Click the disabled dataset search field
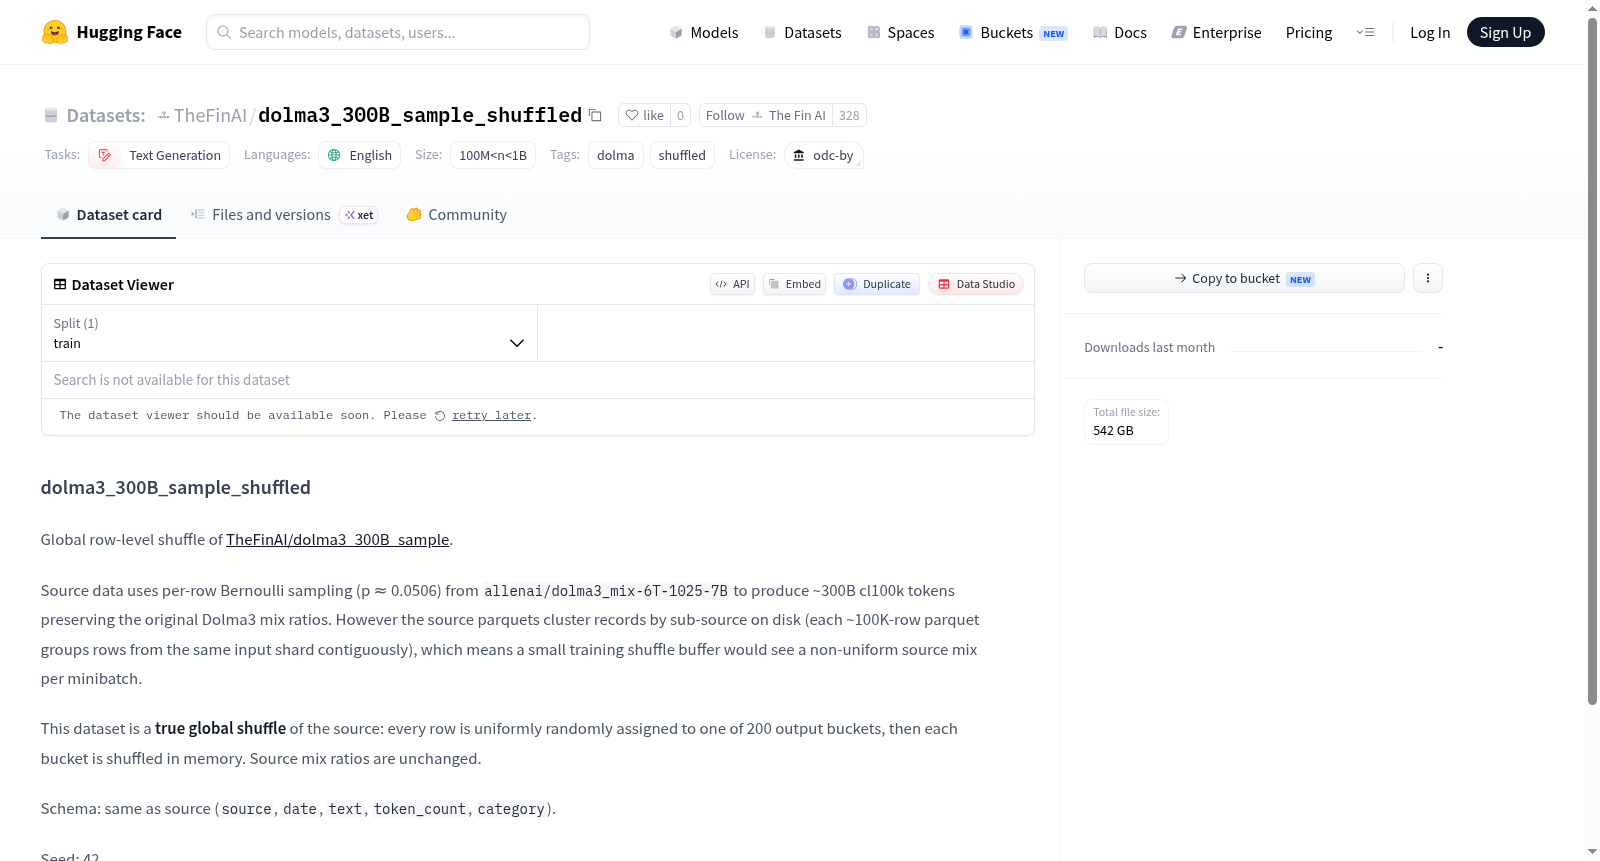The image size is (1600, 861). point(538,380)
